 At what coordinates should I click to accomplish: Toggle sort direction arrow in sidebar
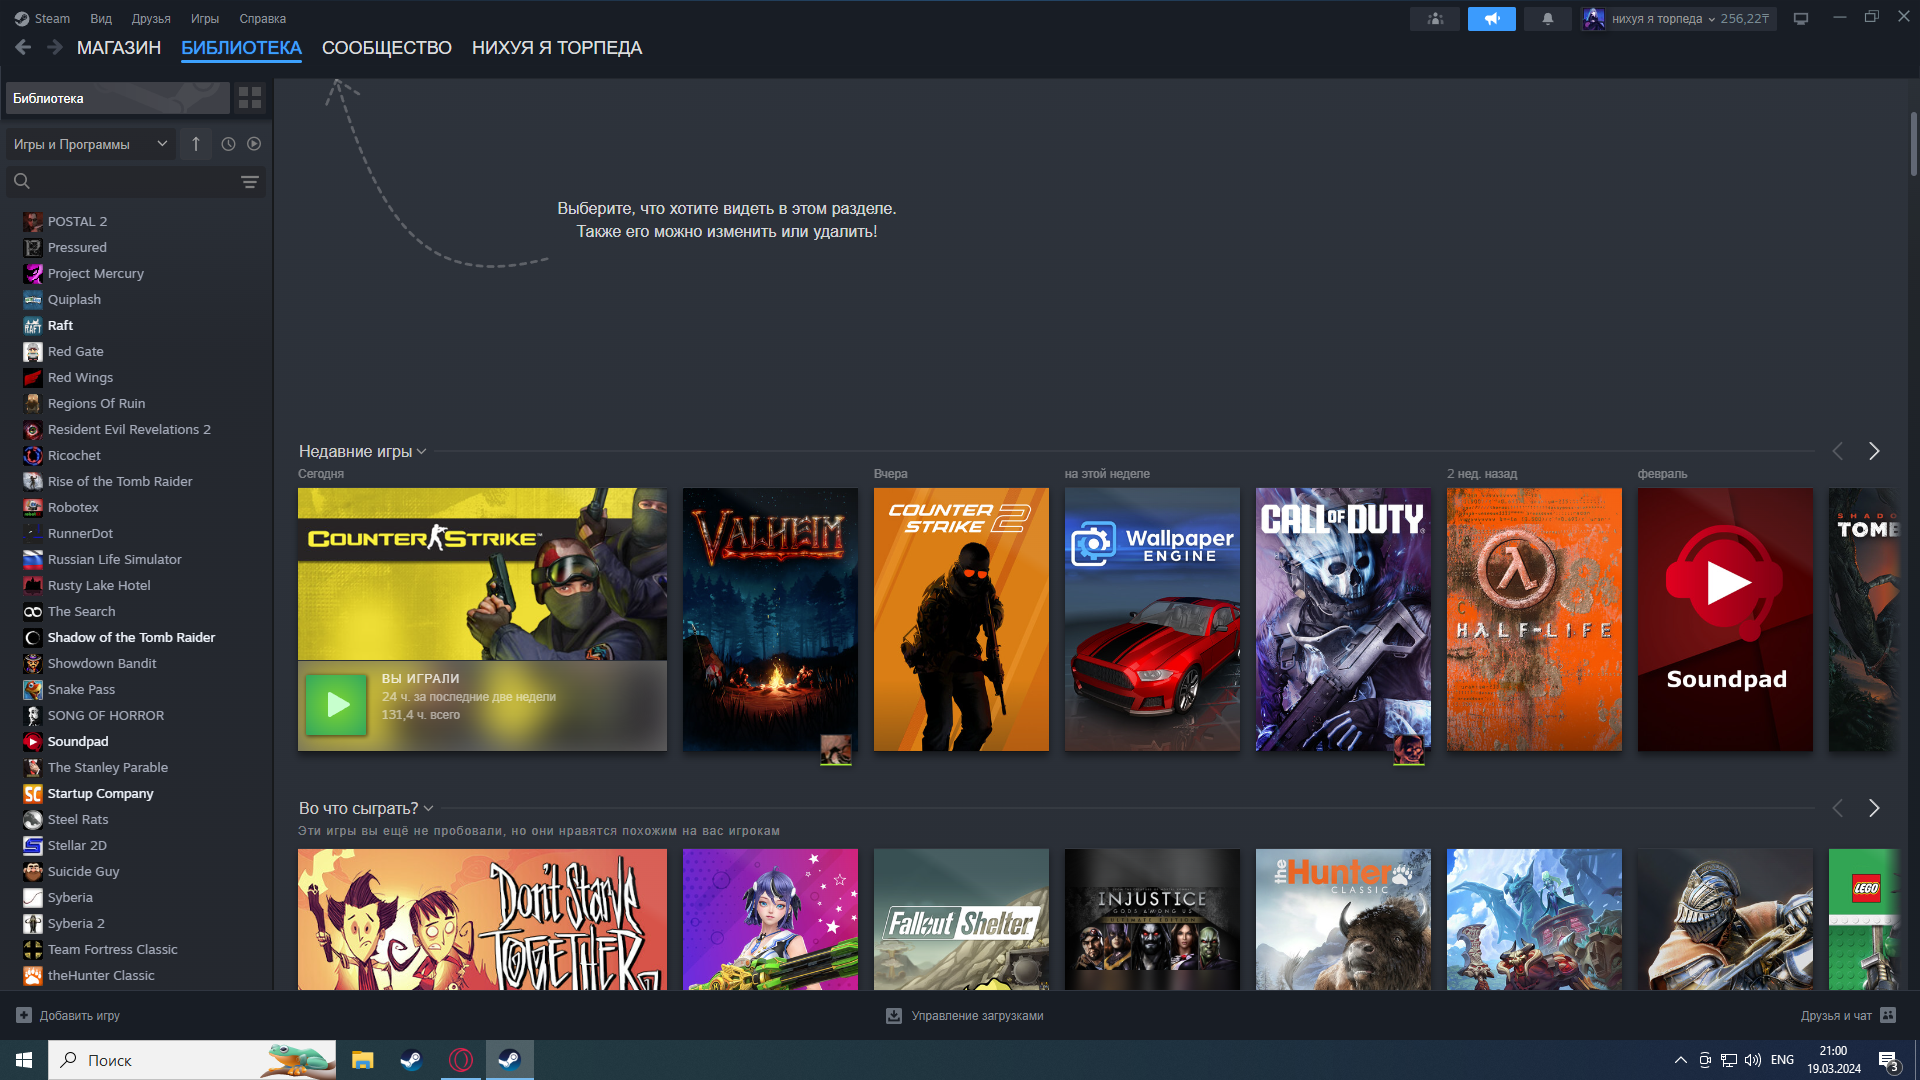click(196, 144)
